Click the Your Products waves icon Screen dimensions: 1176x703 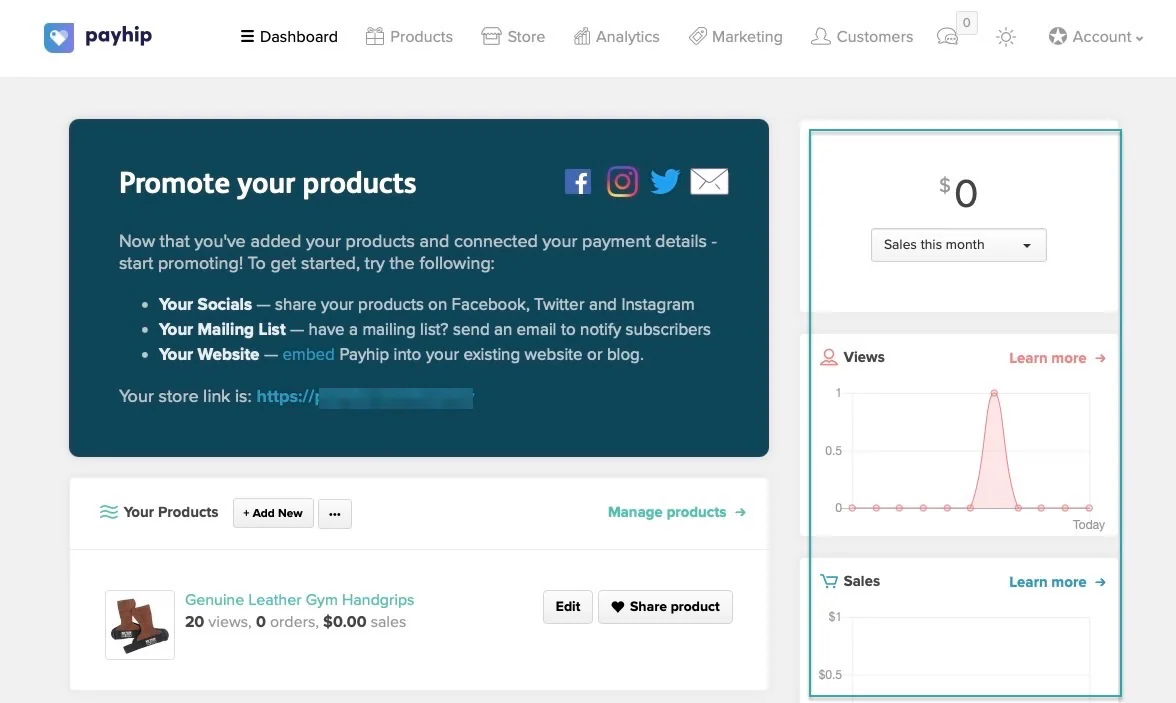[x=109, y=512]
